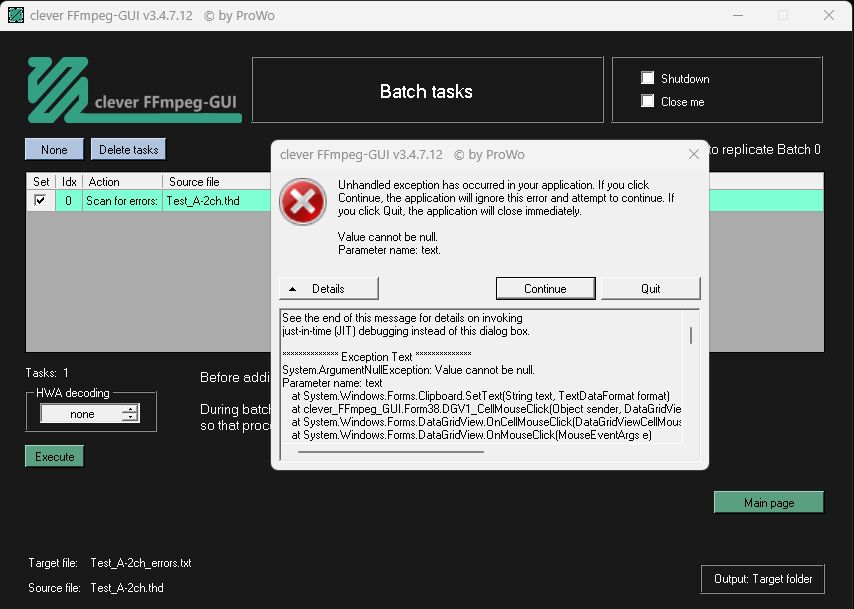Click Target file Test_A-2ch_errors.txt text
The image size is (854, 609).
coord(141,563)
